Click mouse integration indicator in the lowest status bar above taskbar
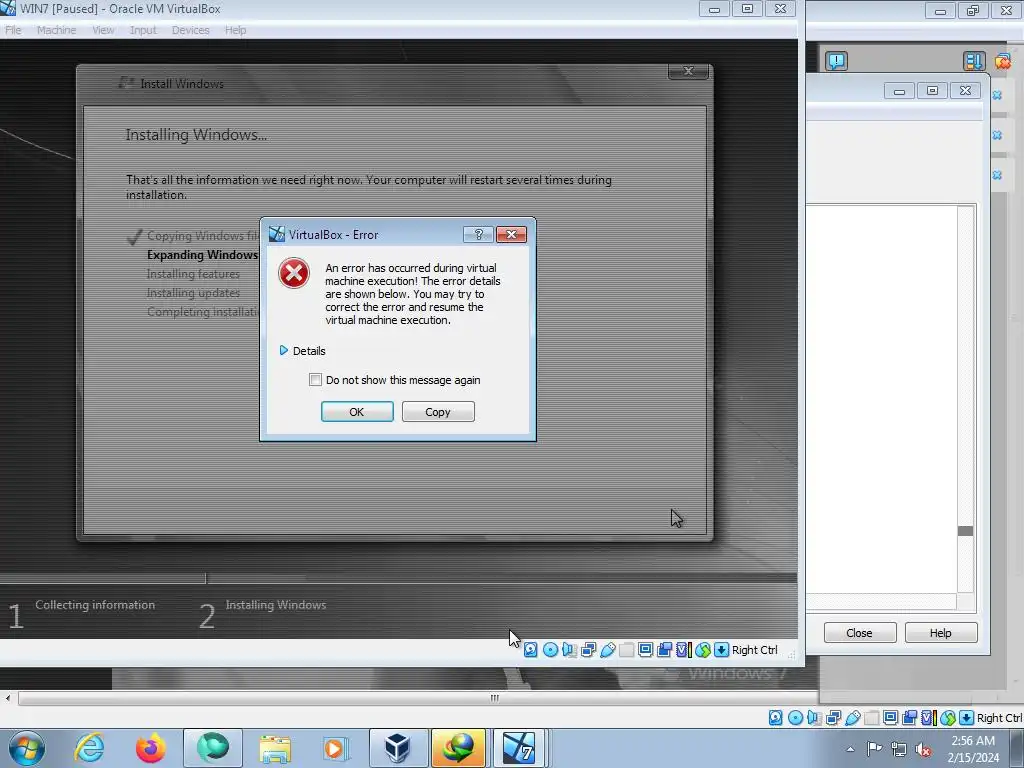Screen dimensions: 1024x768 [x=948, y=718]
